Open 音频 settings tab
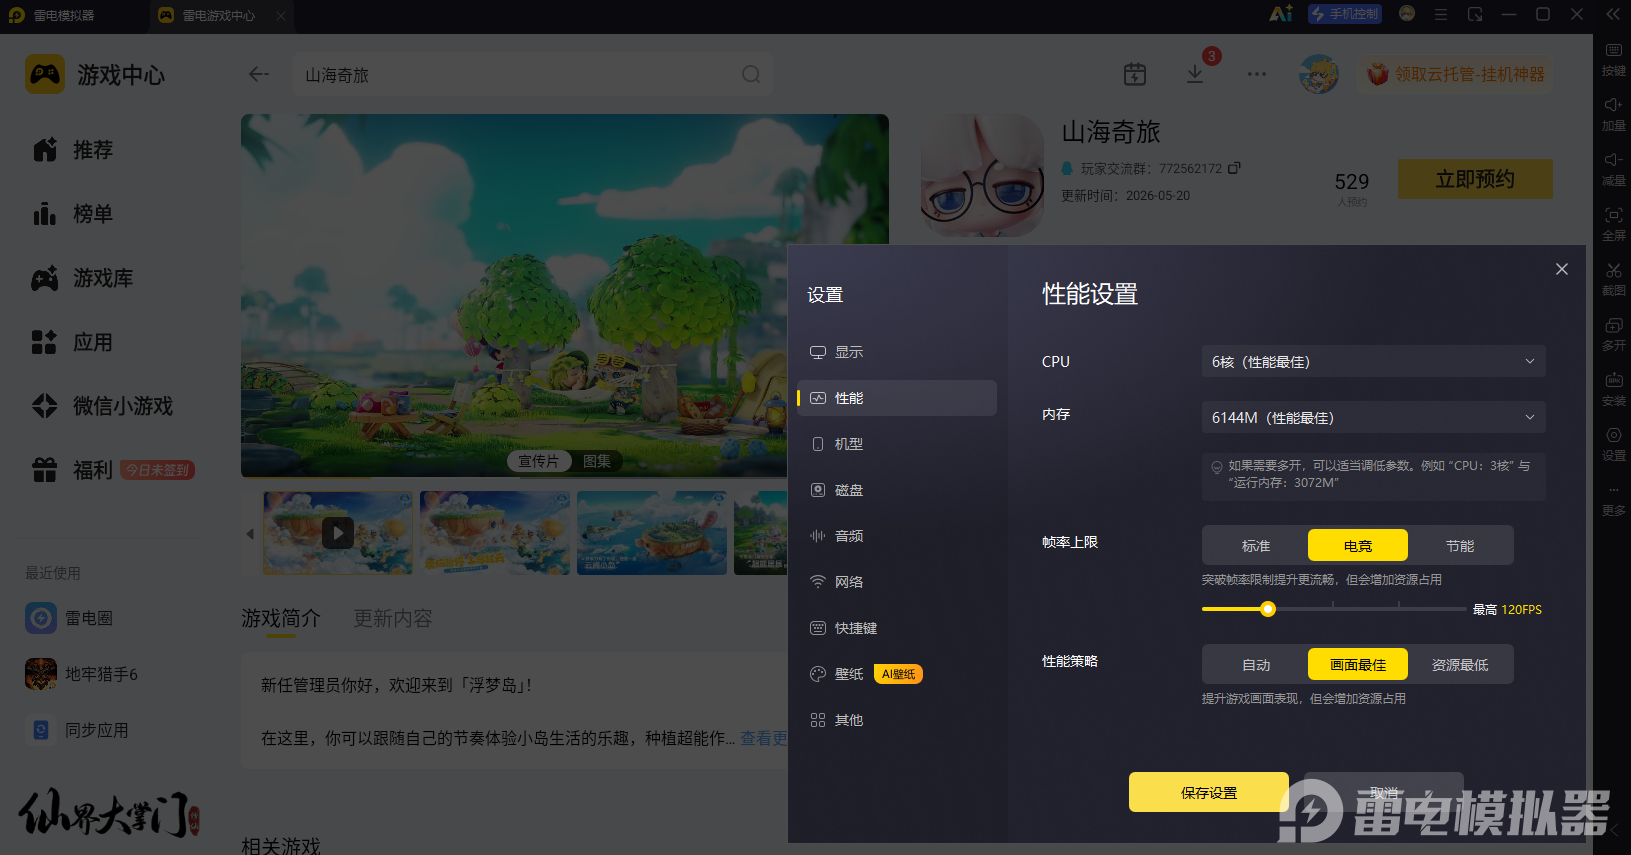1631x855 pixels. pyautogui.click(x=897, y=536)
